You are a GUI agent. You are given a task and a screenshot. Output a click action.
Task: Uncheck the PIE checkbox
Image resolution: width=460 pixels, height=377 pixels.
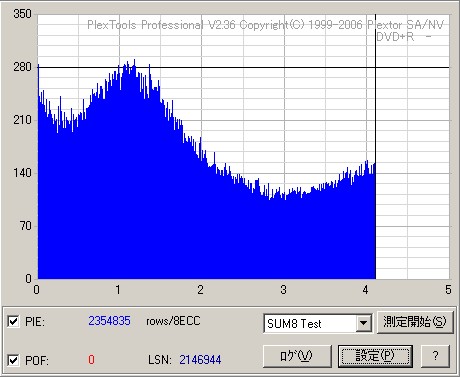[13, 322]
